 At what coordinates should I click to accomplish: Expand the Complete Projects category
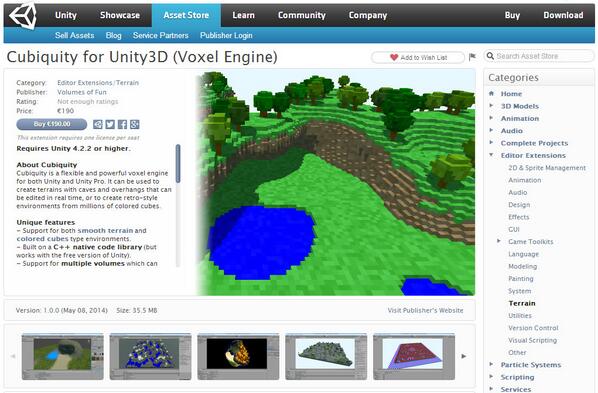pos(491,143)
